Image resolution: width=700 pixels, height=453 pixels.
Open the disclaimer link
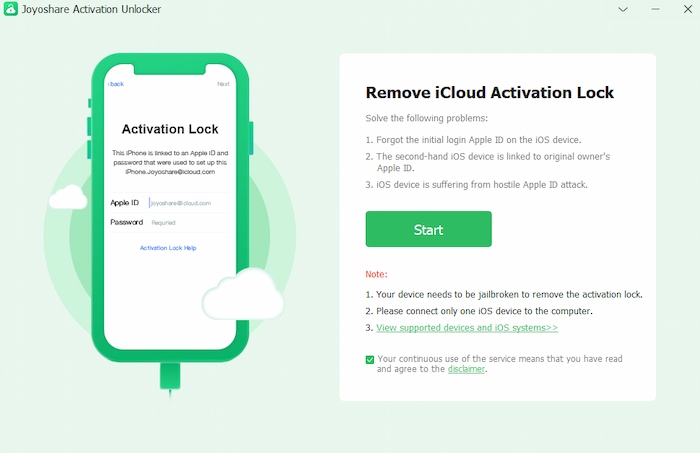tap(466, 369)
